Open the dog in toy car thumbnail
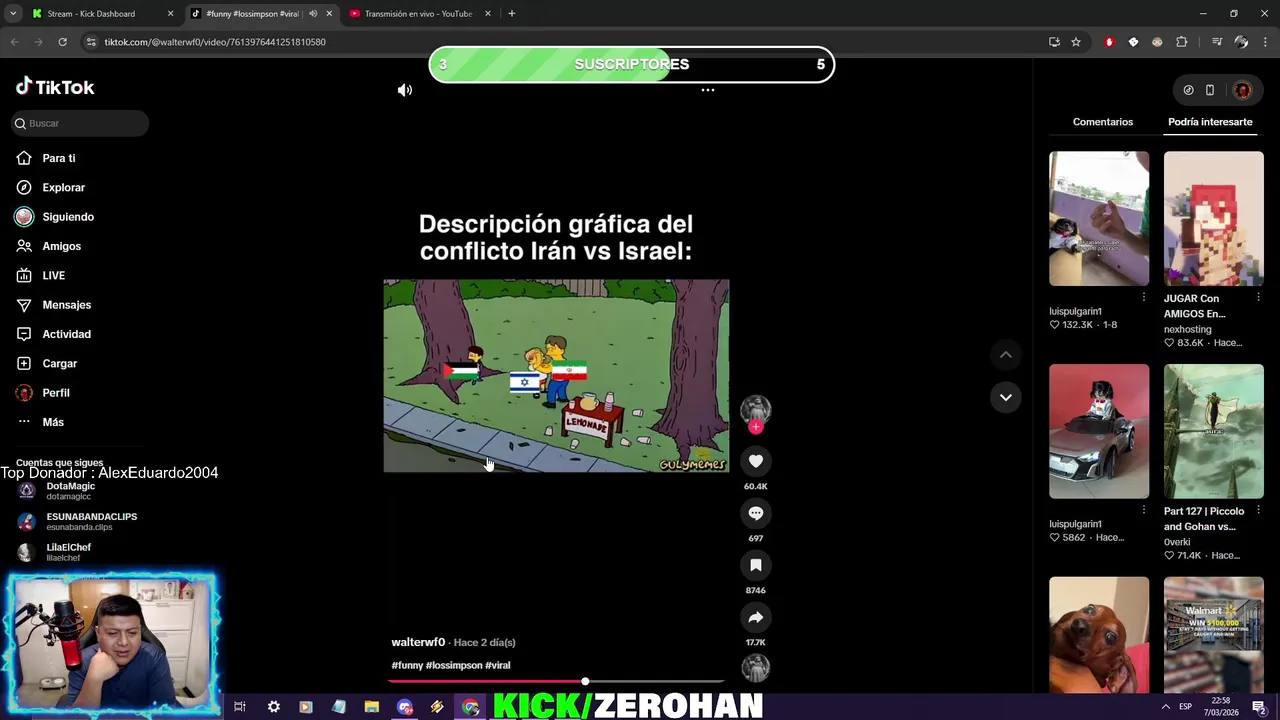1280x720 pixels. point(1099,431)
